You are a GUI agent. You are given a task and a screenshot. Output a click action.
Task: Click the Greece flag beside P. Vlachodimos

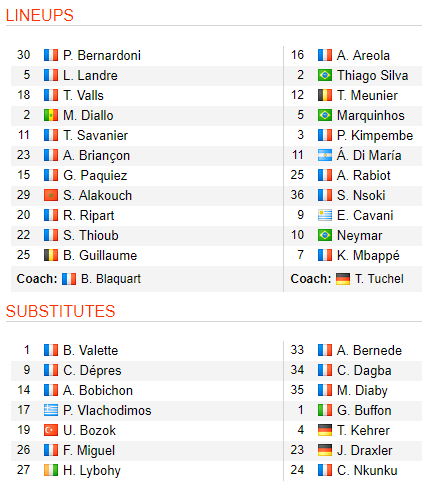(51, 410)
